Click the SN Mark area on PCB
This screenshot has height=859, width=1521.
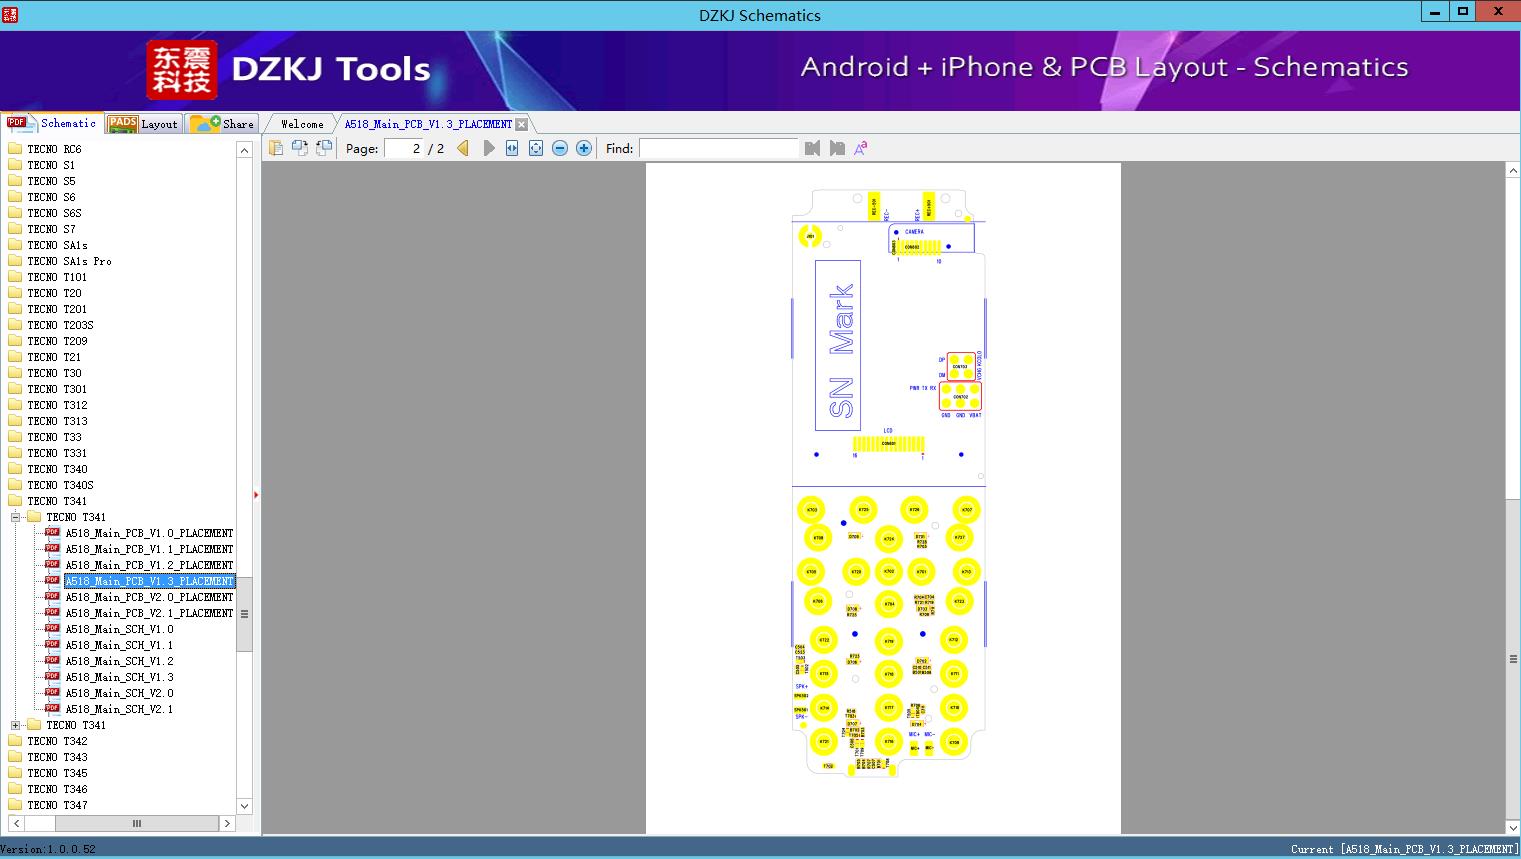838,346
